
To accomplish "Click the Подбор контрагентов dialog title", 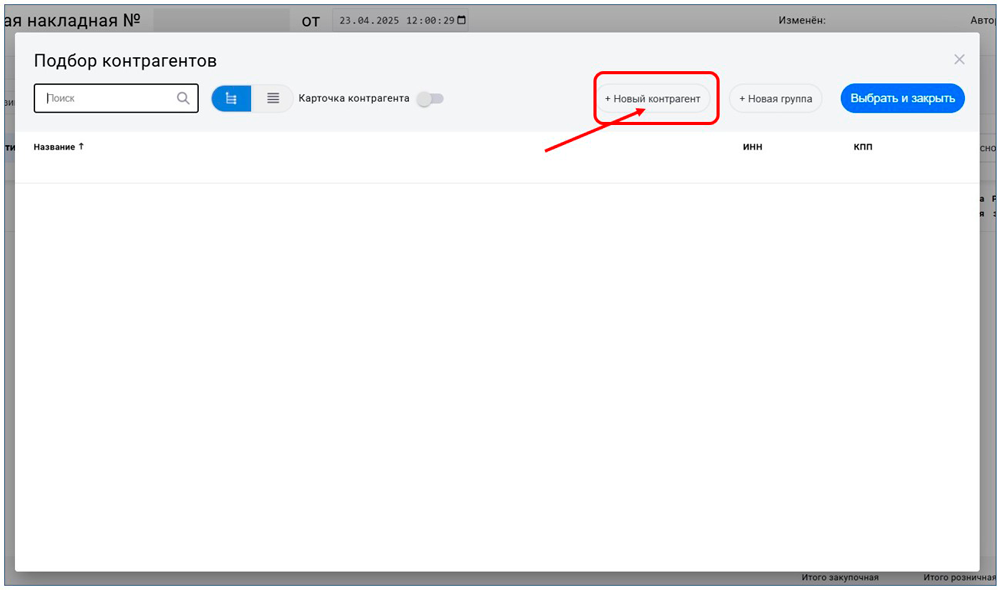I will click(x=125, y=61).
